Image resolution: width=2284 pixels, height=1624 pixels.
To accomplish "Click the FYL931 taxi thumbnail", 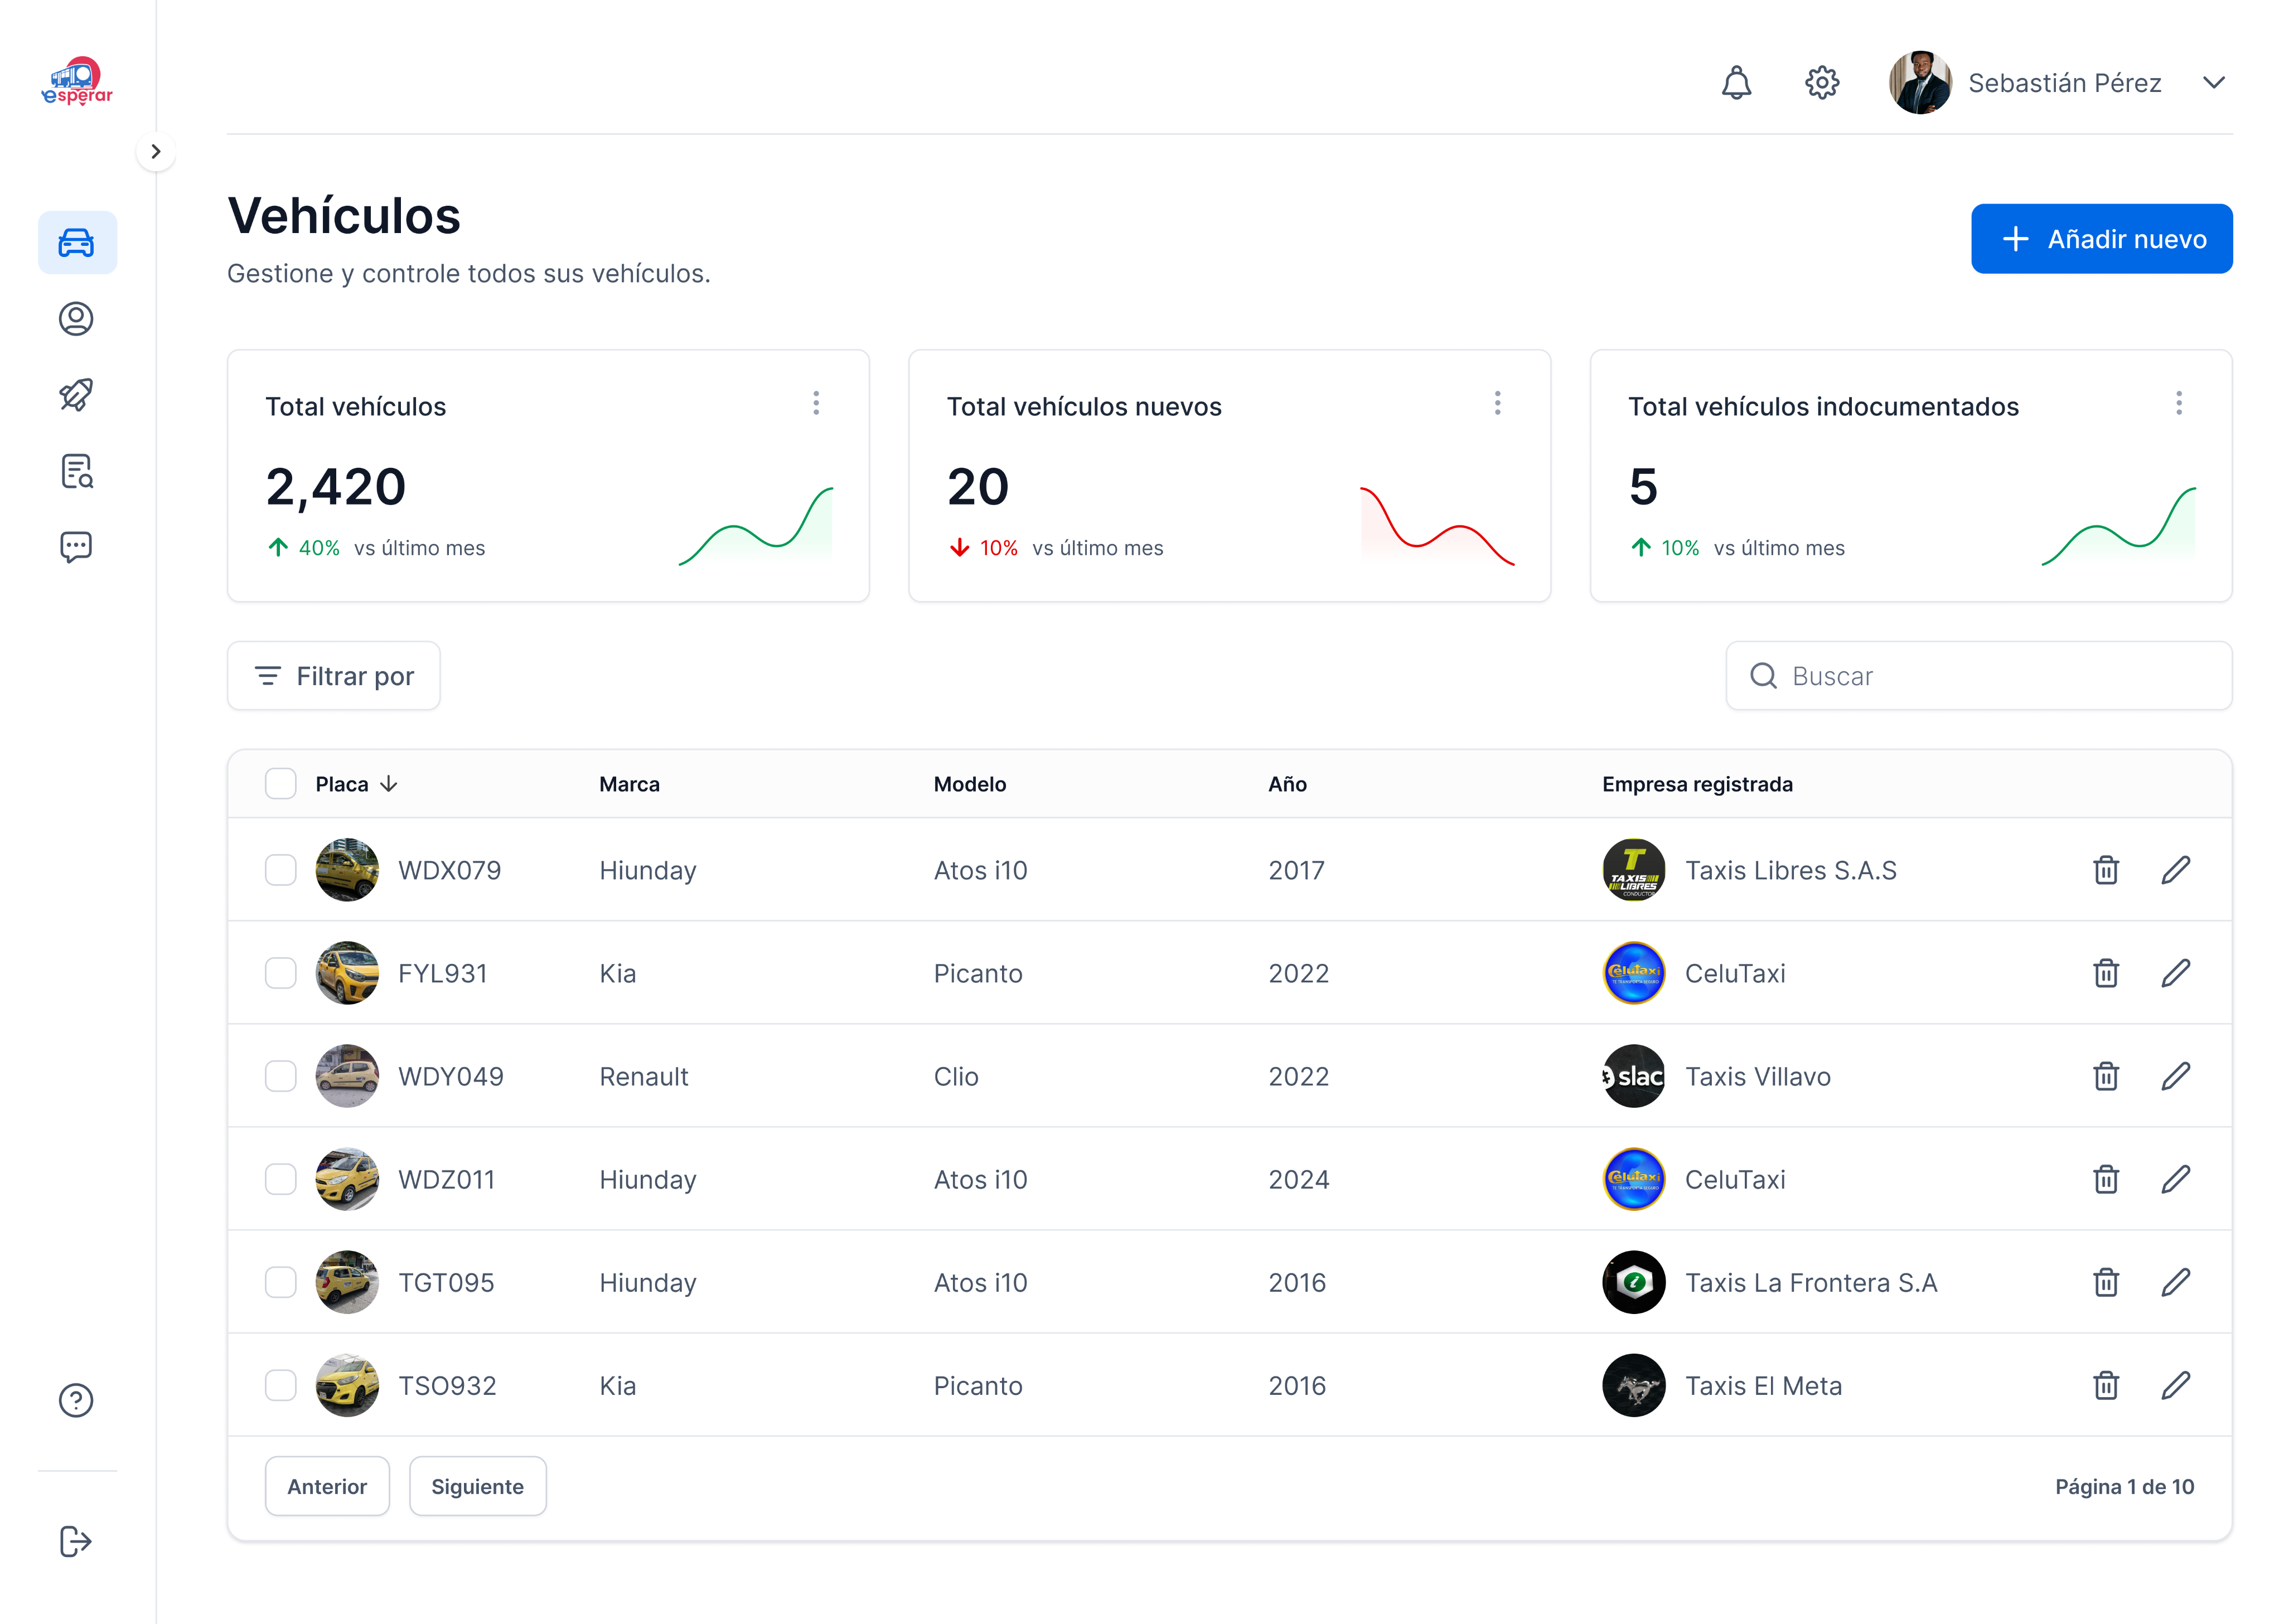I will (x=347, y=973).
